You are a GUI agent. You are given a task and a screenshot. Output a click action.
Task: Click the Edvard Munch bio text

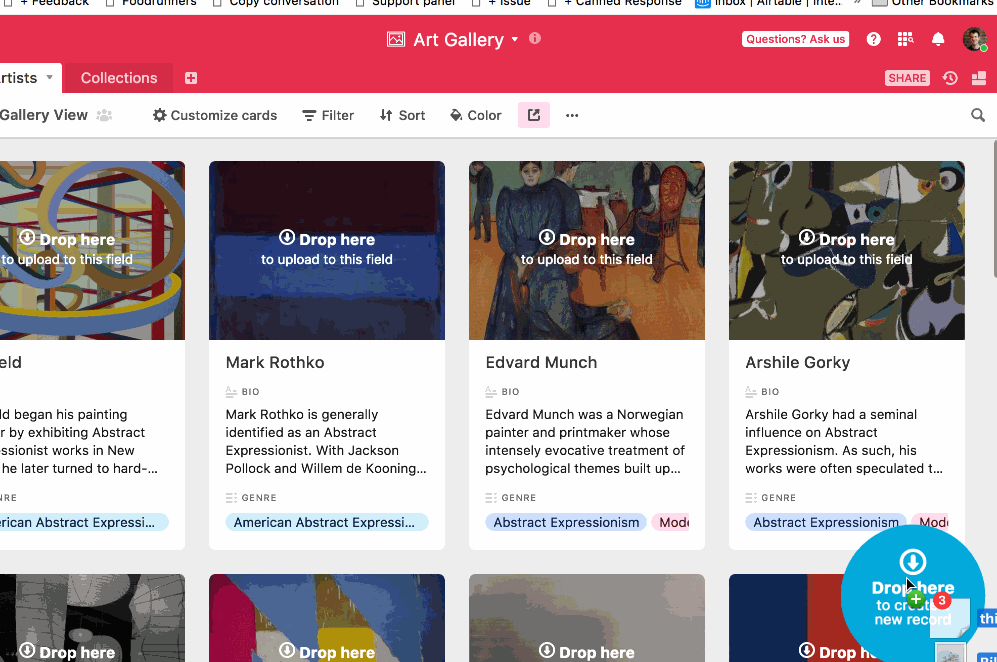coord(585,441)
